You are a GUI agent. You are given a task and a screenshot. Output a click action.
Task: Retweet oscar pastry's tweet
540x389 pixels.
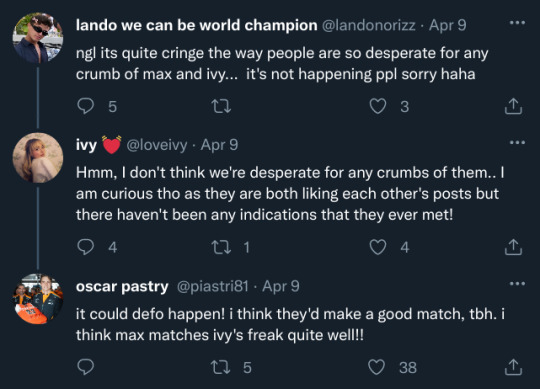pyautogui.click(x=220, y=367)
